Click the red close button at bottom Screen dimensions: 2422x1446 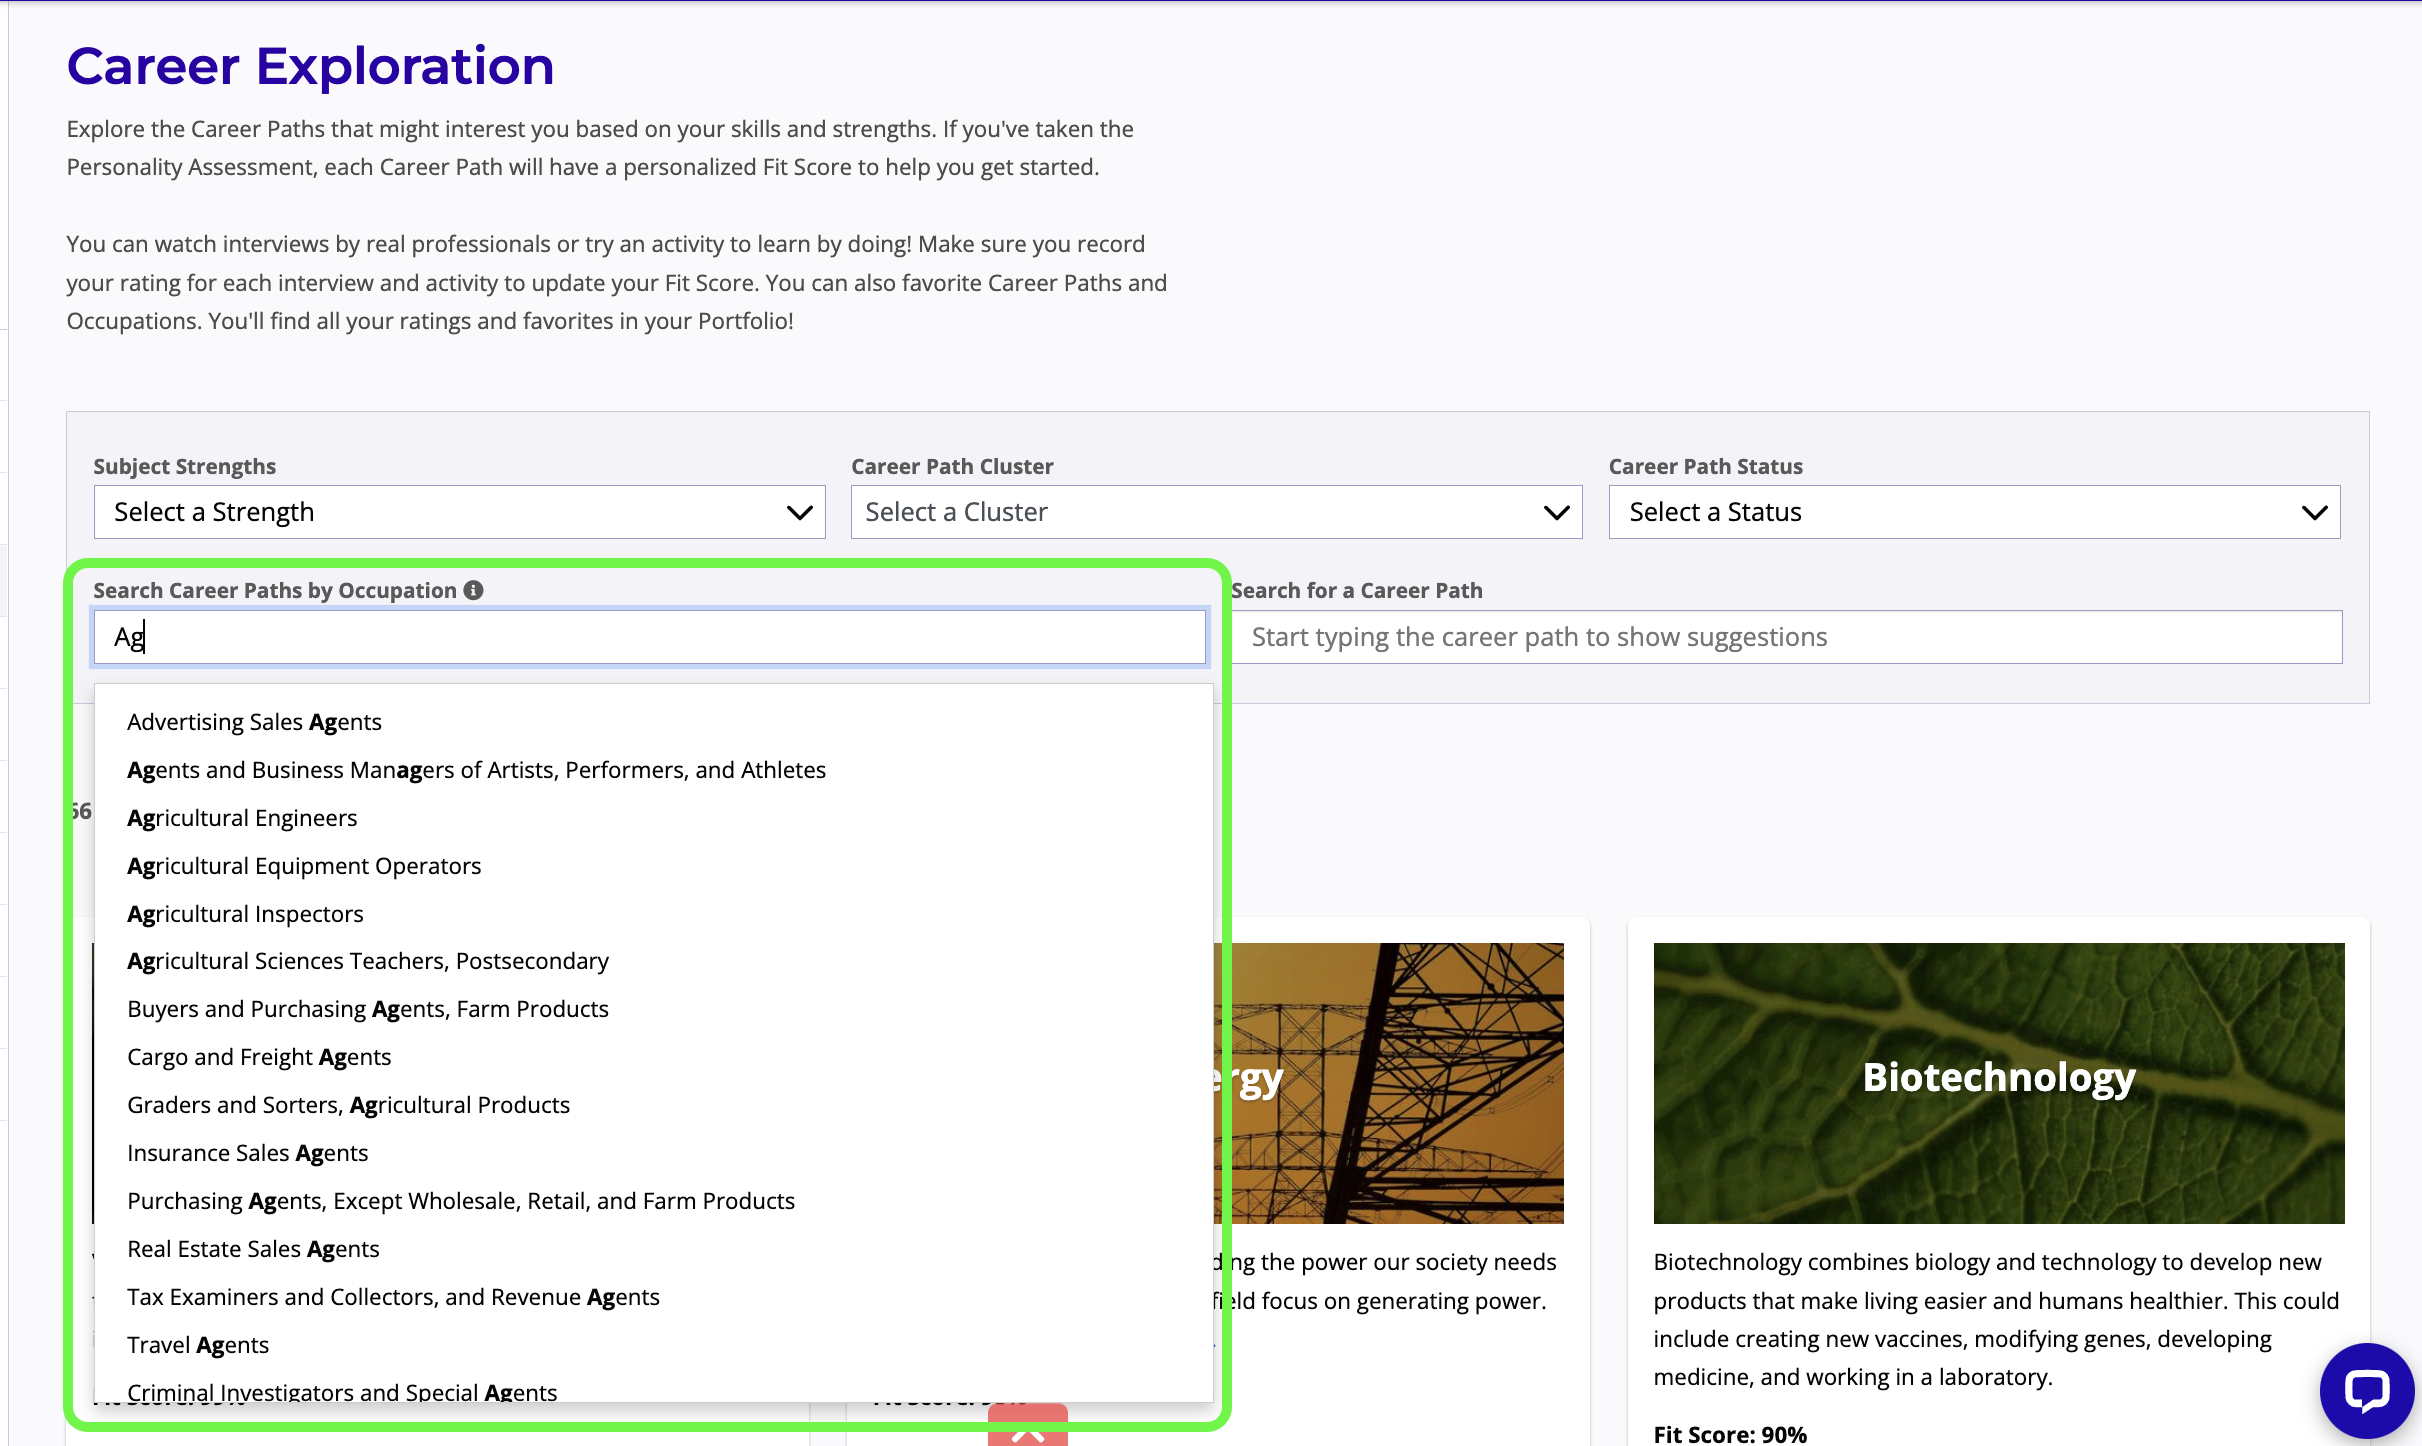[x=1027, y=1430]
